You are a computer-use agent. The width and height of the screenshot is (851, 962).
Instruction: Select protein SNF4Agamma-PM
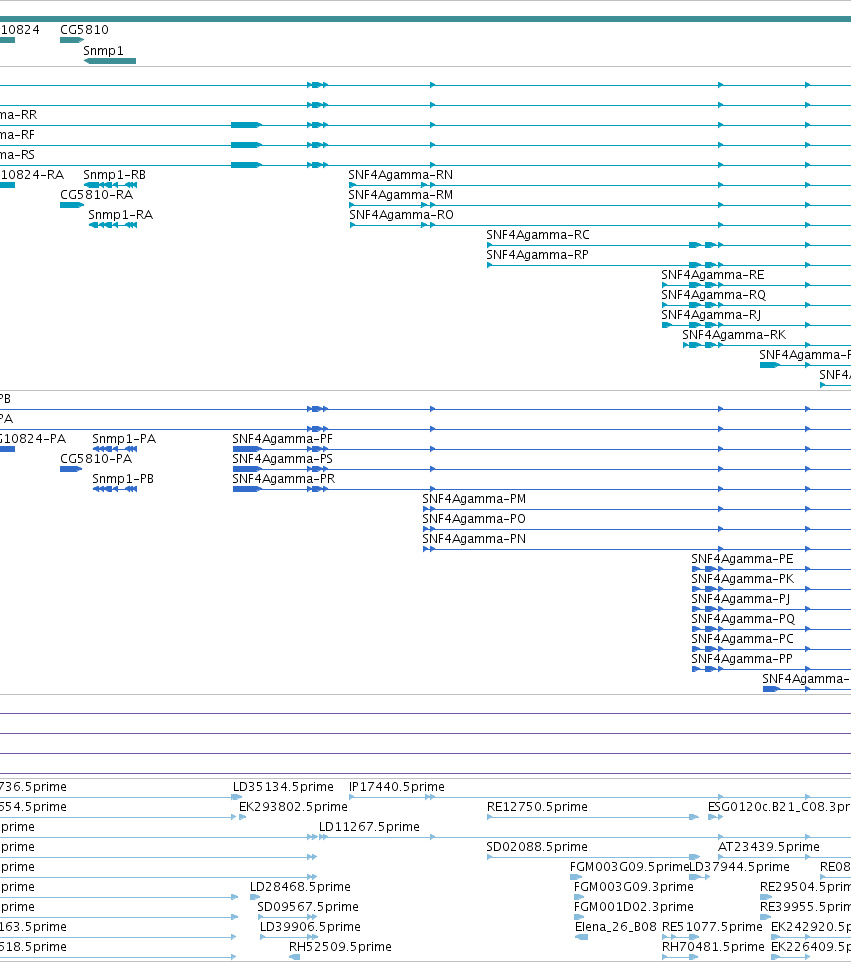474,499
